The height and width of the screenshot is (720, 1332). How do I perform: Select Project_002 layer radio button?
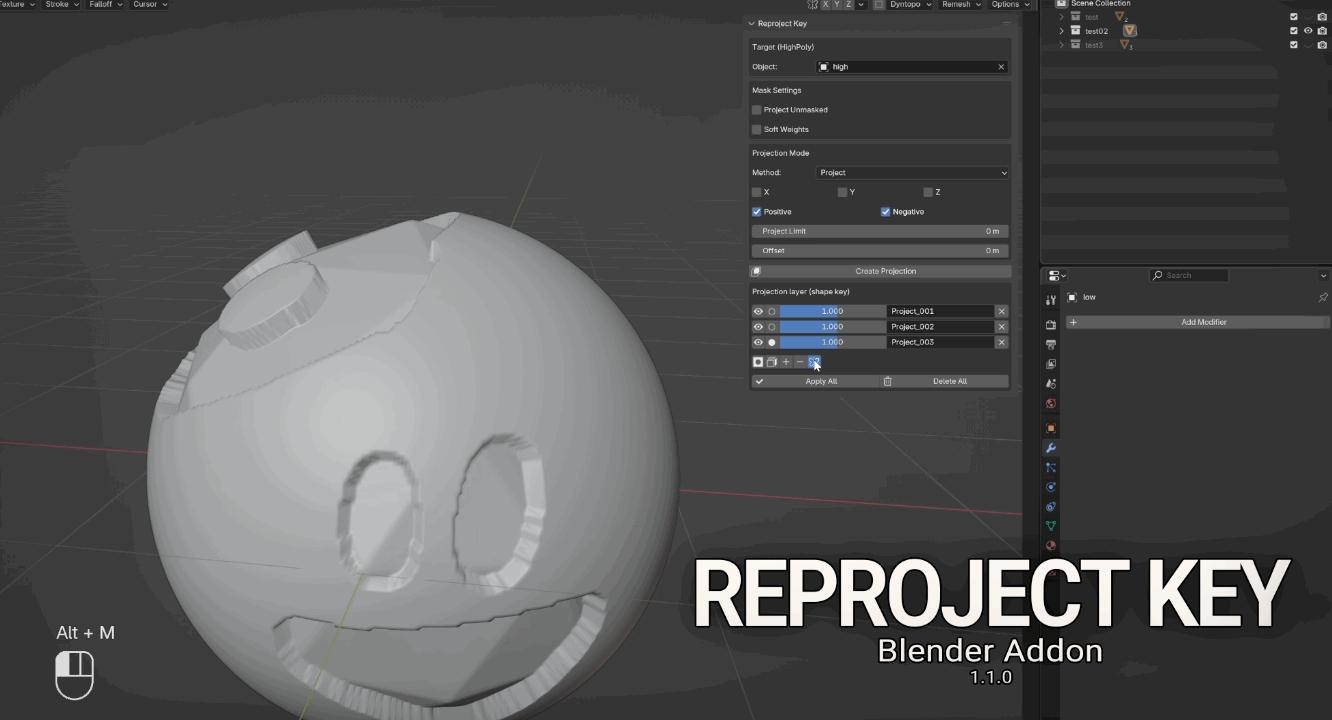tap(772, 327)
